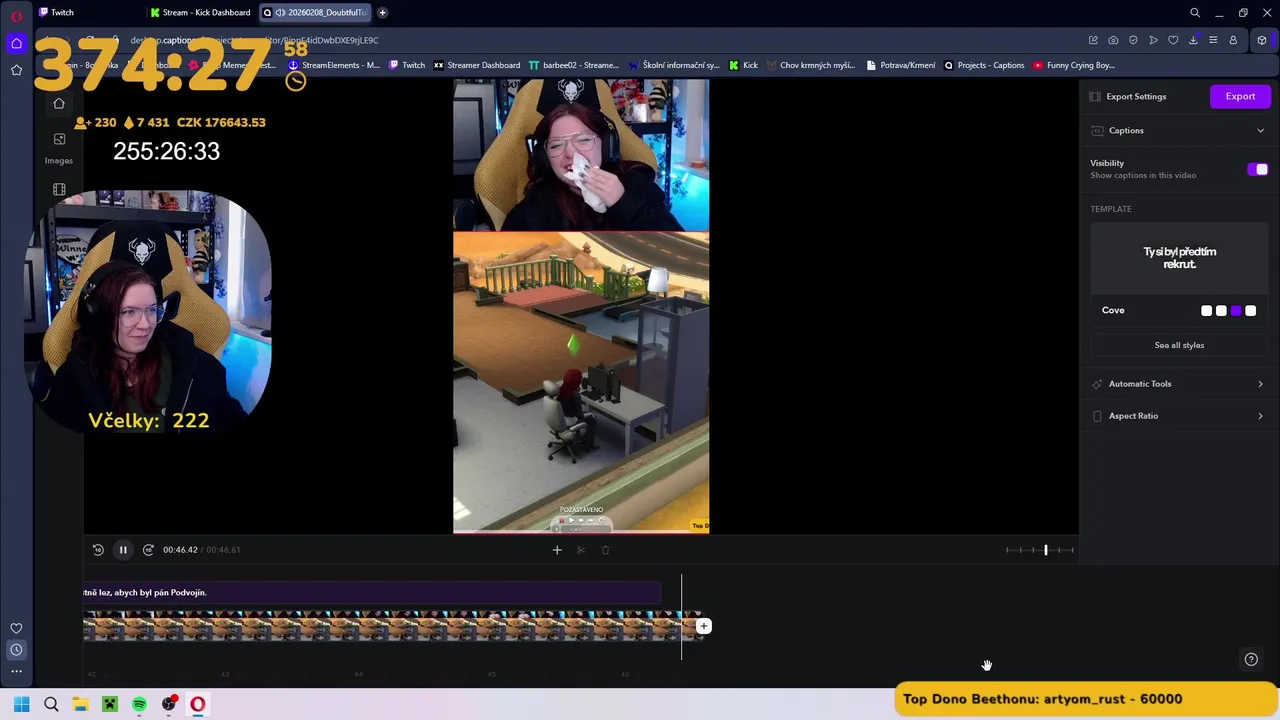This screenshot has height=720, width=1280.
Task: Skip forward 10 seconds in the editor
Action: click(148, 549)
